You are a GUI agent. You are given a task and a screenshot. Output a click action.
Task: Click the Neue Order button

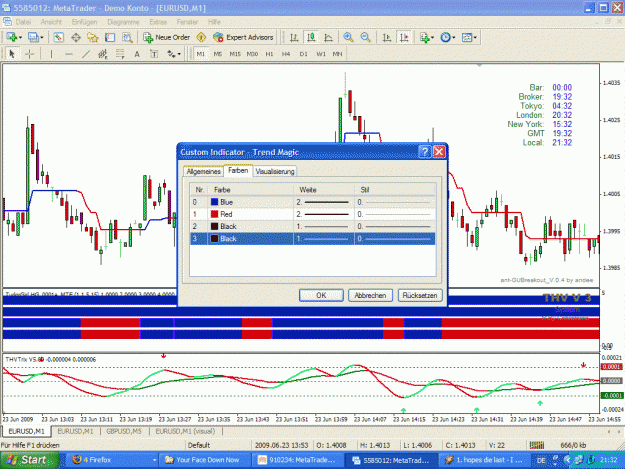[x=167, y=37]
